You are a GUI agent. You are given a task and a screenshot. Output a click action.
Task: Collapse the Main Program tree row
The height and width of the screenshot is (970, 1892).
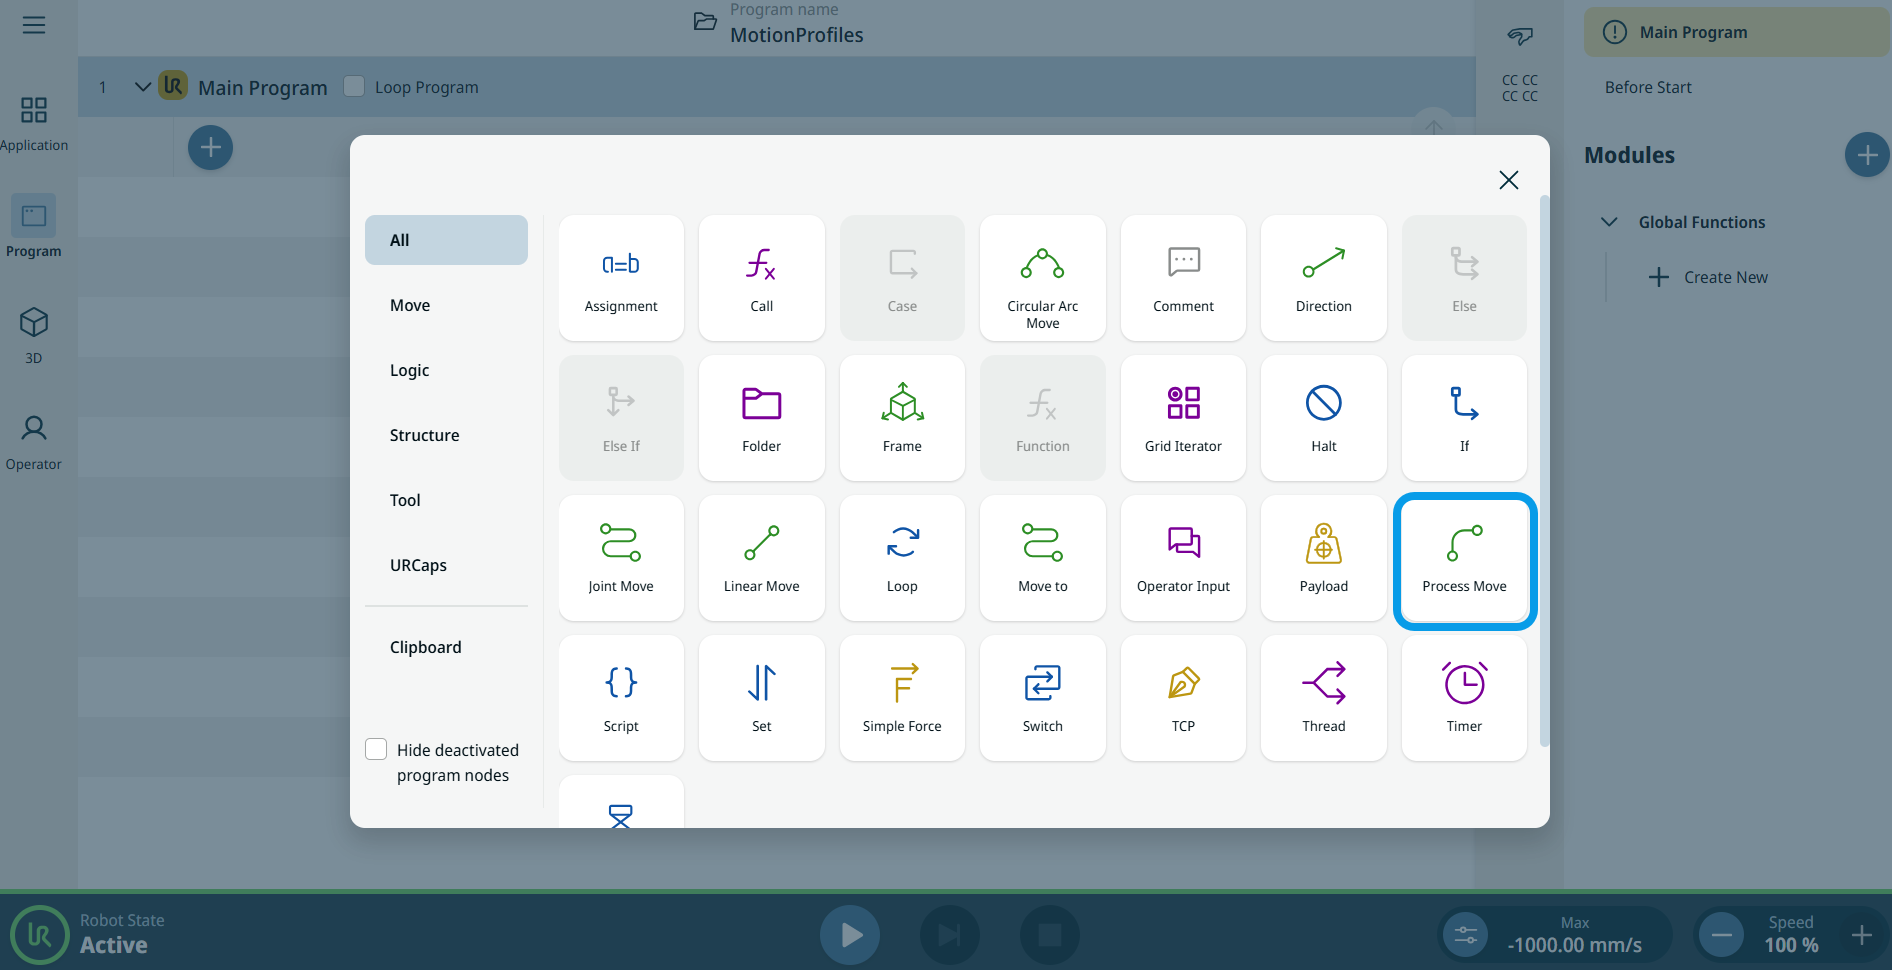click(x=142, y=87)
